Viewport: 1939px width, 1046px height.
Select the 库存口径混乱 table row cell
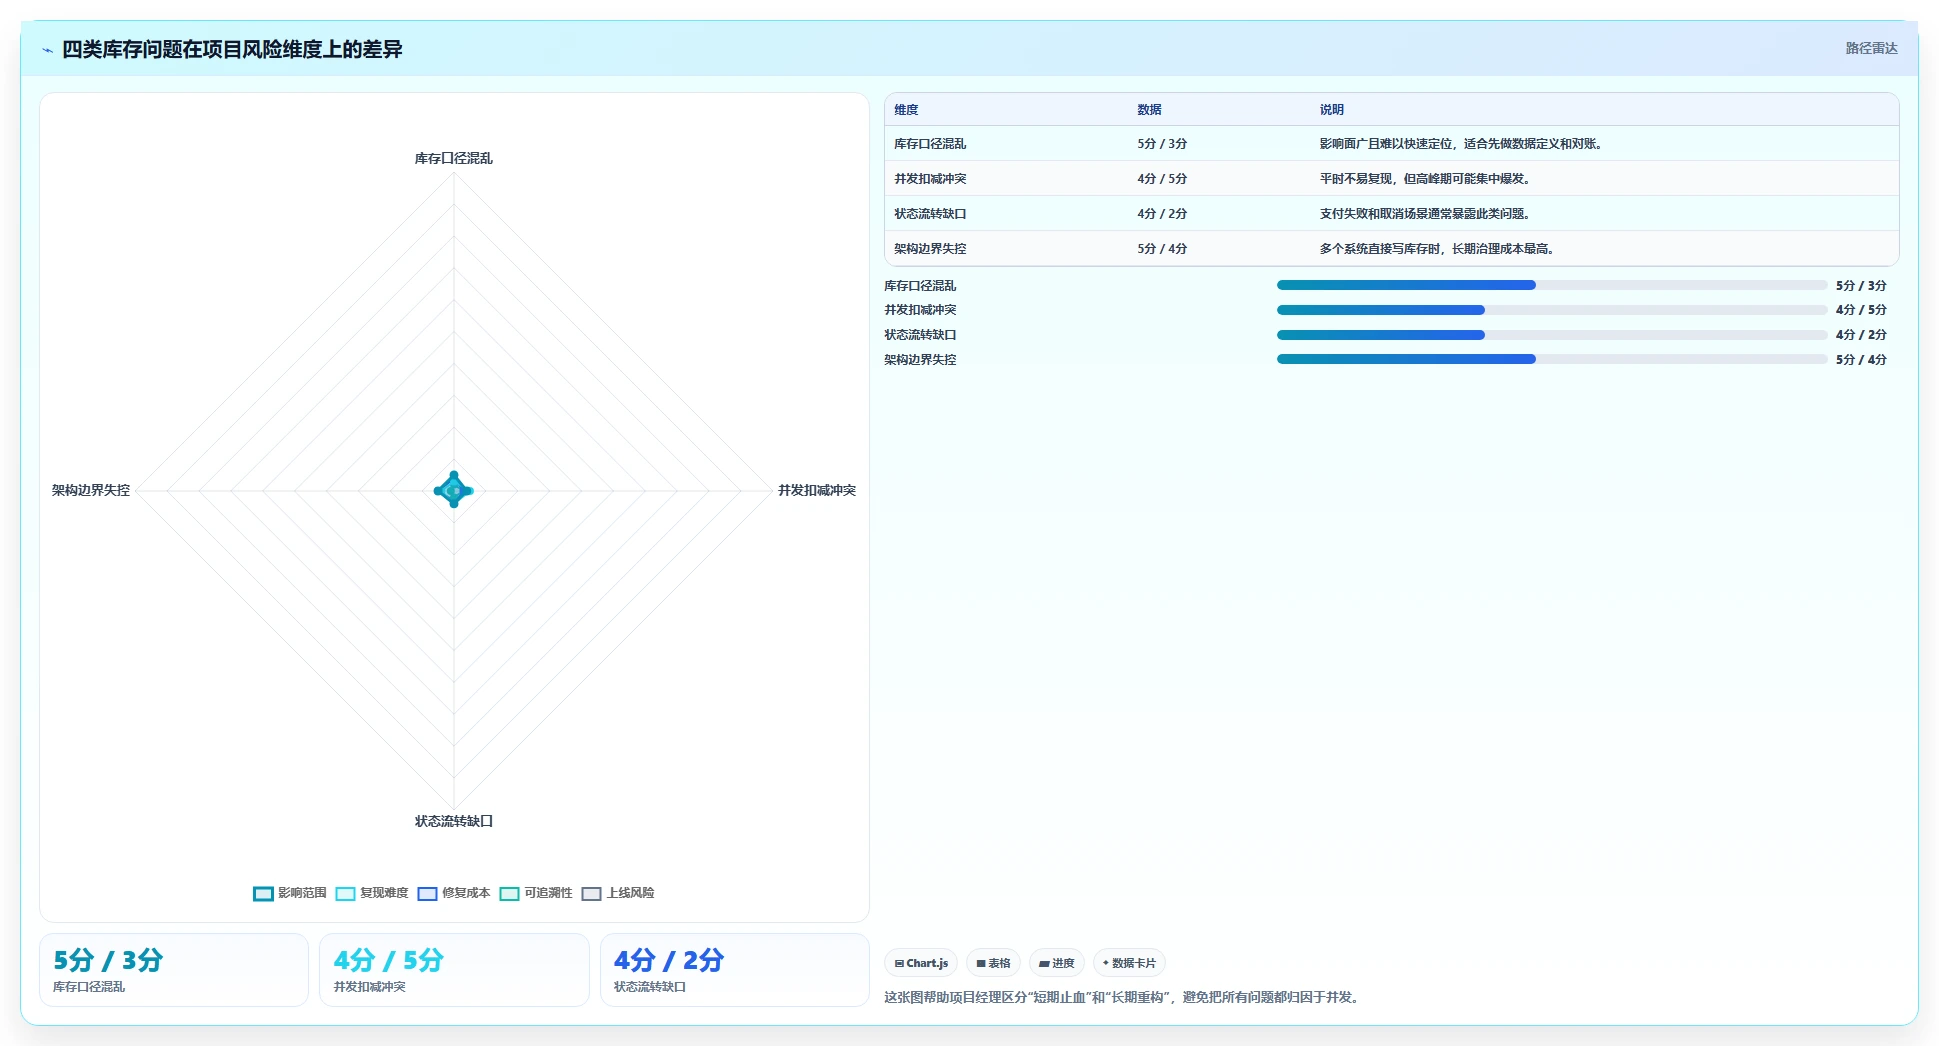coord(930,144)
